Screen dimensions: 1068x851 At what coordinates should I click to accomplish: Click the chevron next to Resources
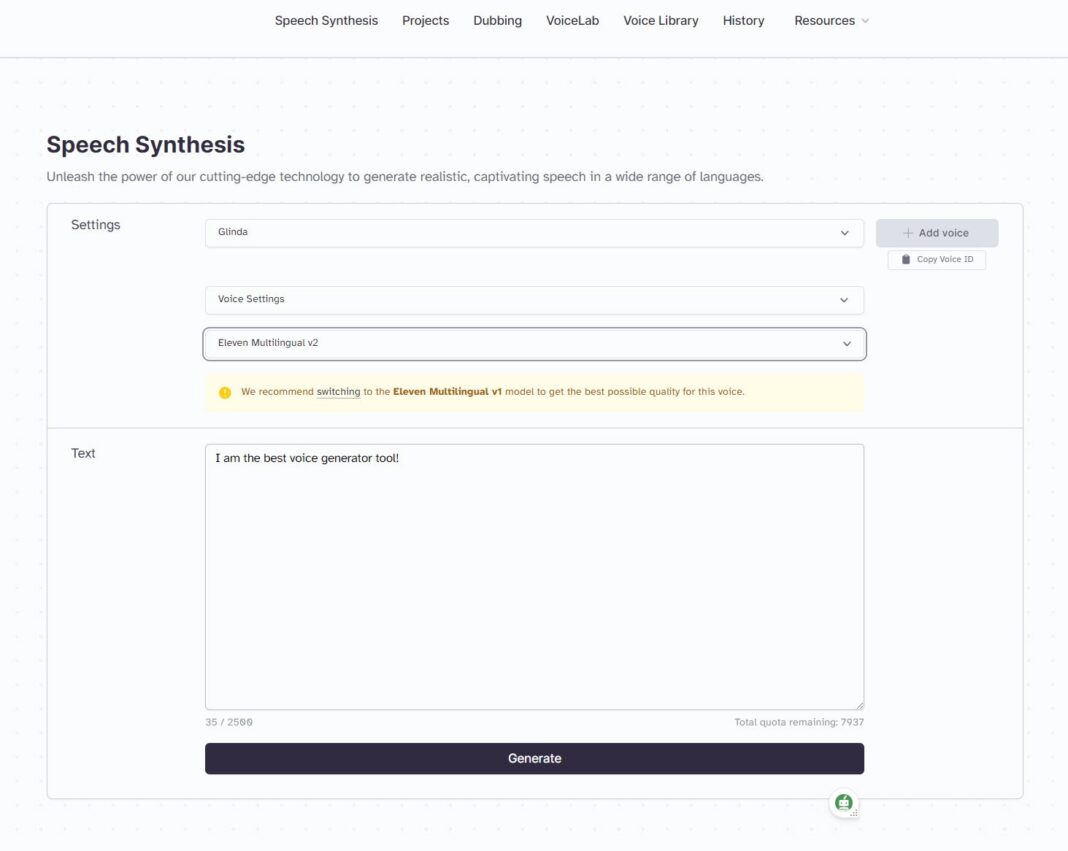[x=865, y=21]
